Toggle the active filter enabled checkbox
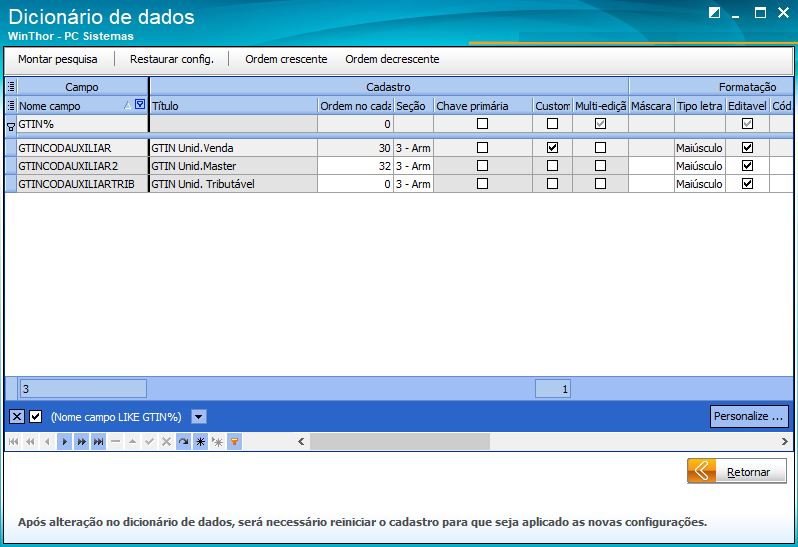The height and width of the screenshot is (547, 798). coord(36,417)
